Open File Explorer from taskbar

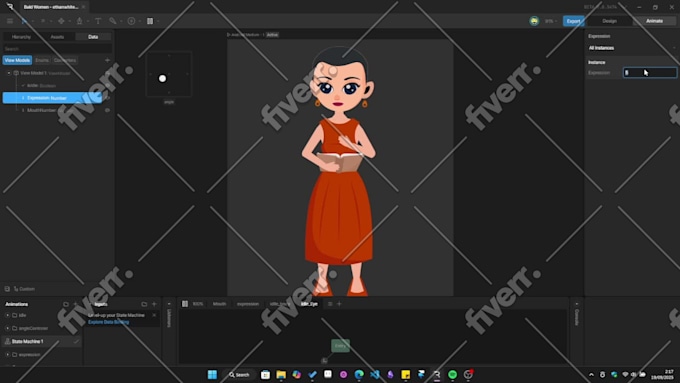281,374
